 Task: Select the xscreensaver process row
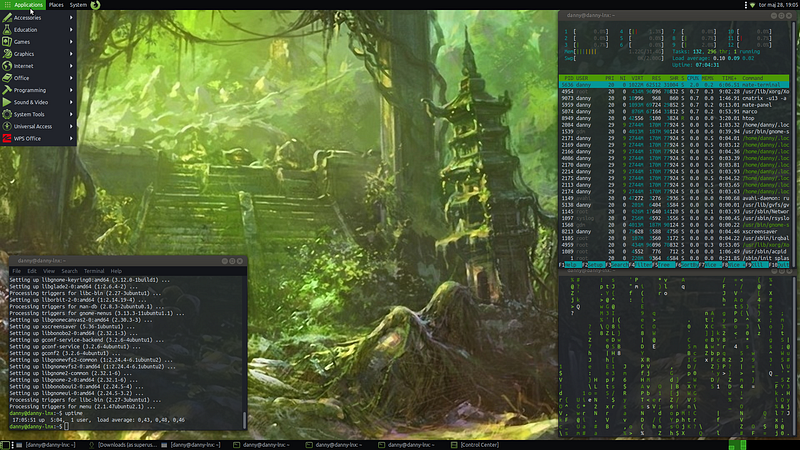674,231
